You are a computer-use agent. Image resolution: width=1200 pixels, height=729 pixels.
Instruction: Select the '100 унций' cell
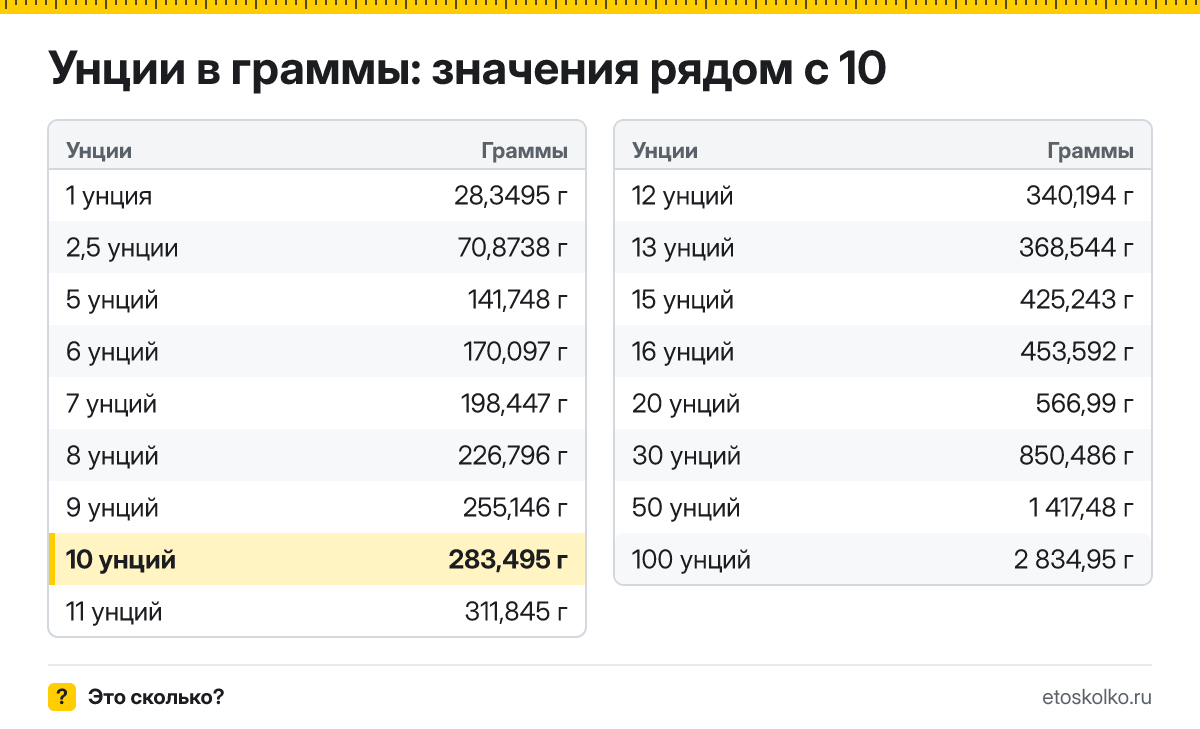click(x=691, y=559)
